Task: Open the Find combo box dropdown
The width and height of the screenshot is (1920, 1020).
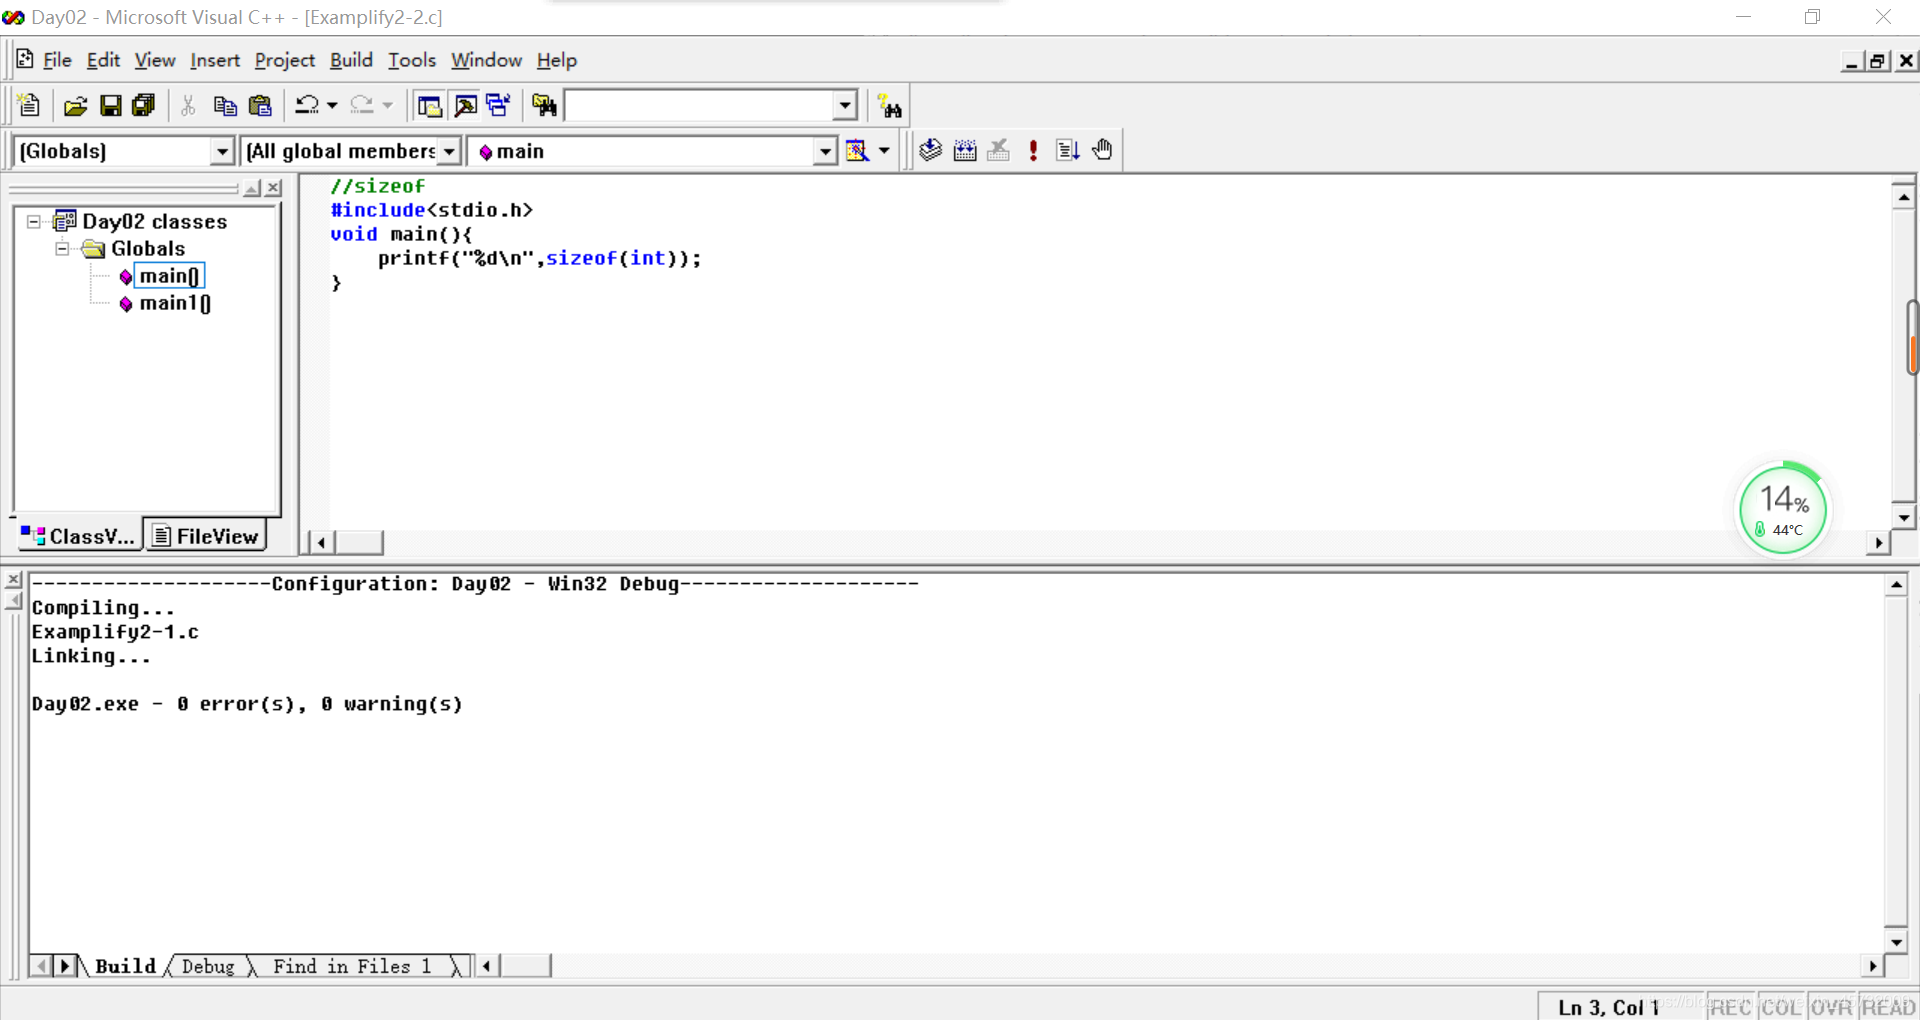Action: pos(845,105)
